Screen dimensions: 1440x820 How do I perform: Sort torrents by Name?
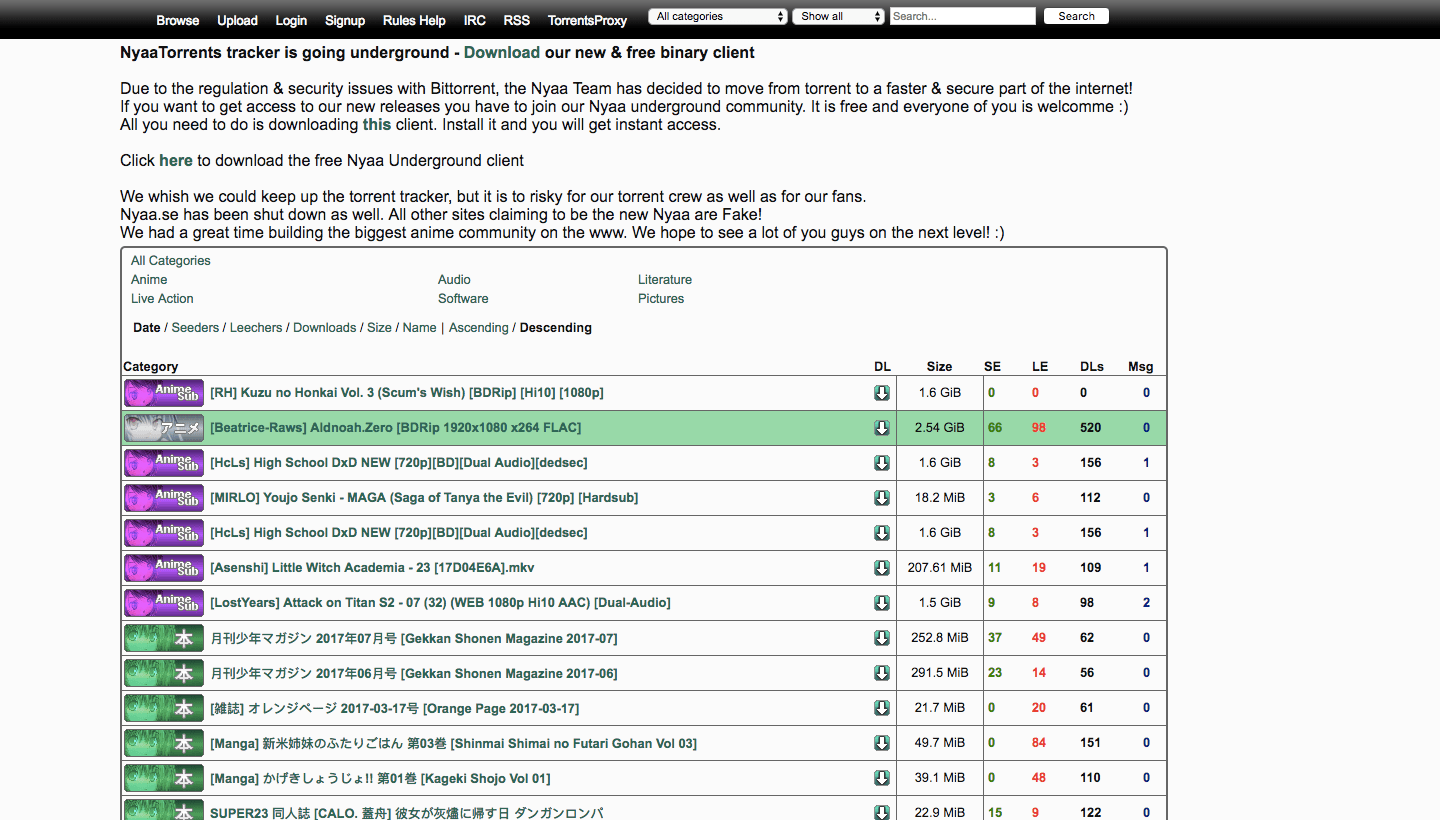tap(420, 327)
